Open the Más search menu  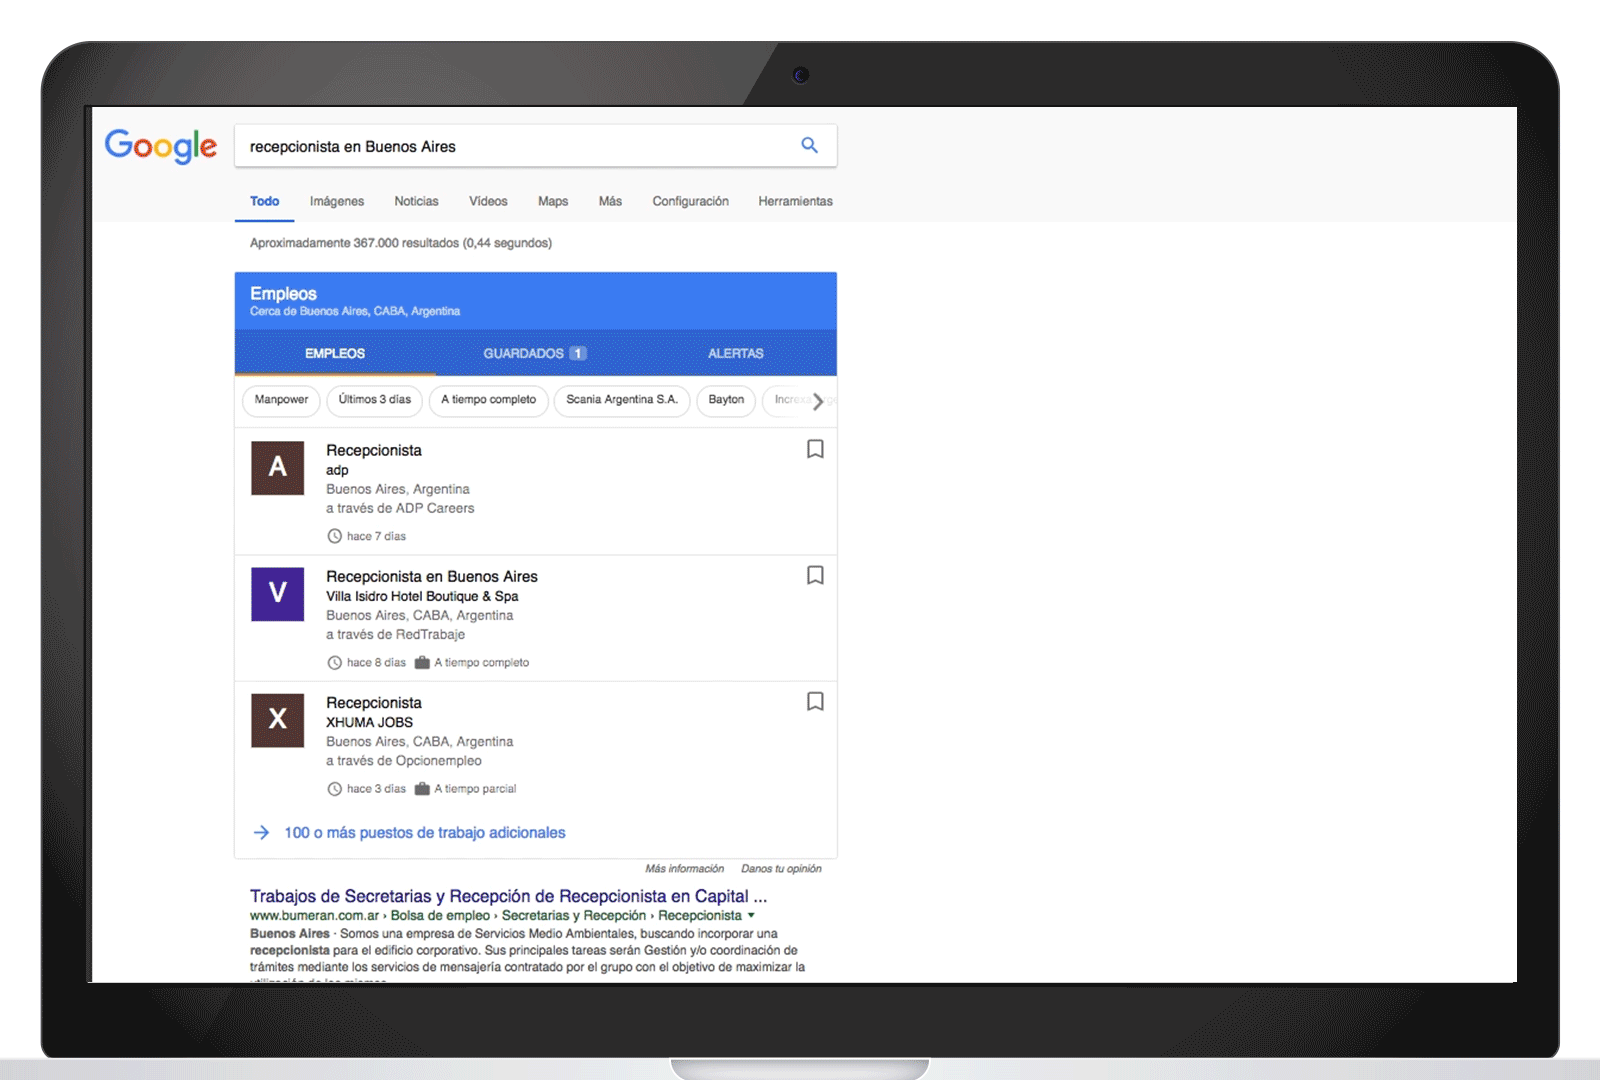(610, 201)
